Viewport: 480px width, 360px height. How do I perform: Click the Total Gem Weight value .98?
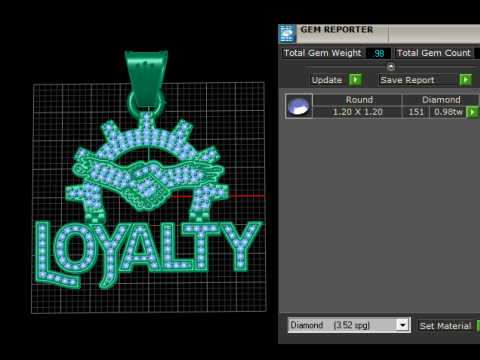(x=378, y=53)
